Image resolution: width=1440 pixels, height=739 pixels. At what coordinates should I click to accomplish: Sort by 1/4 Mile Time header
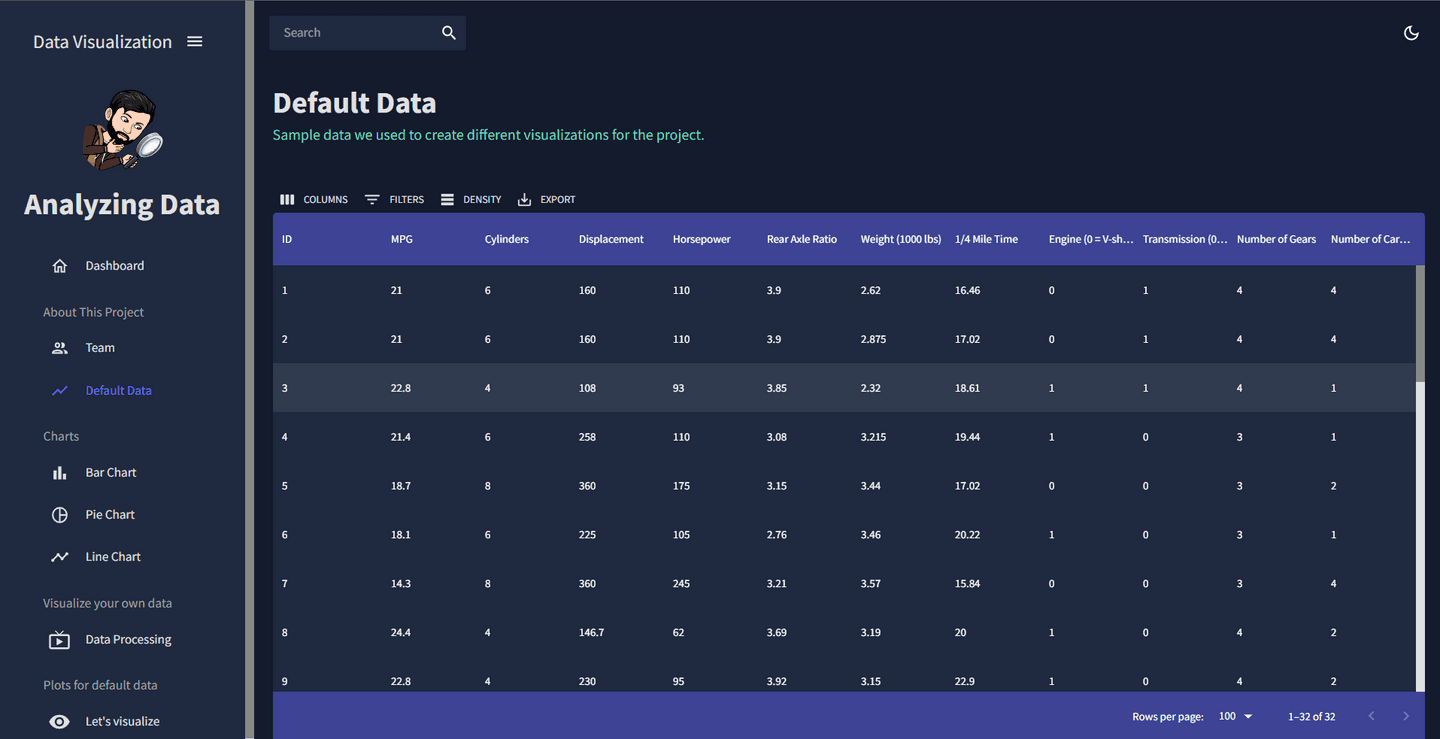[986, 239]
